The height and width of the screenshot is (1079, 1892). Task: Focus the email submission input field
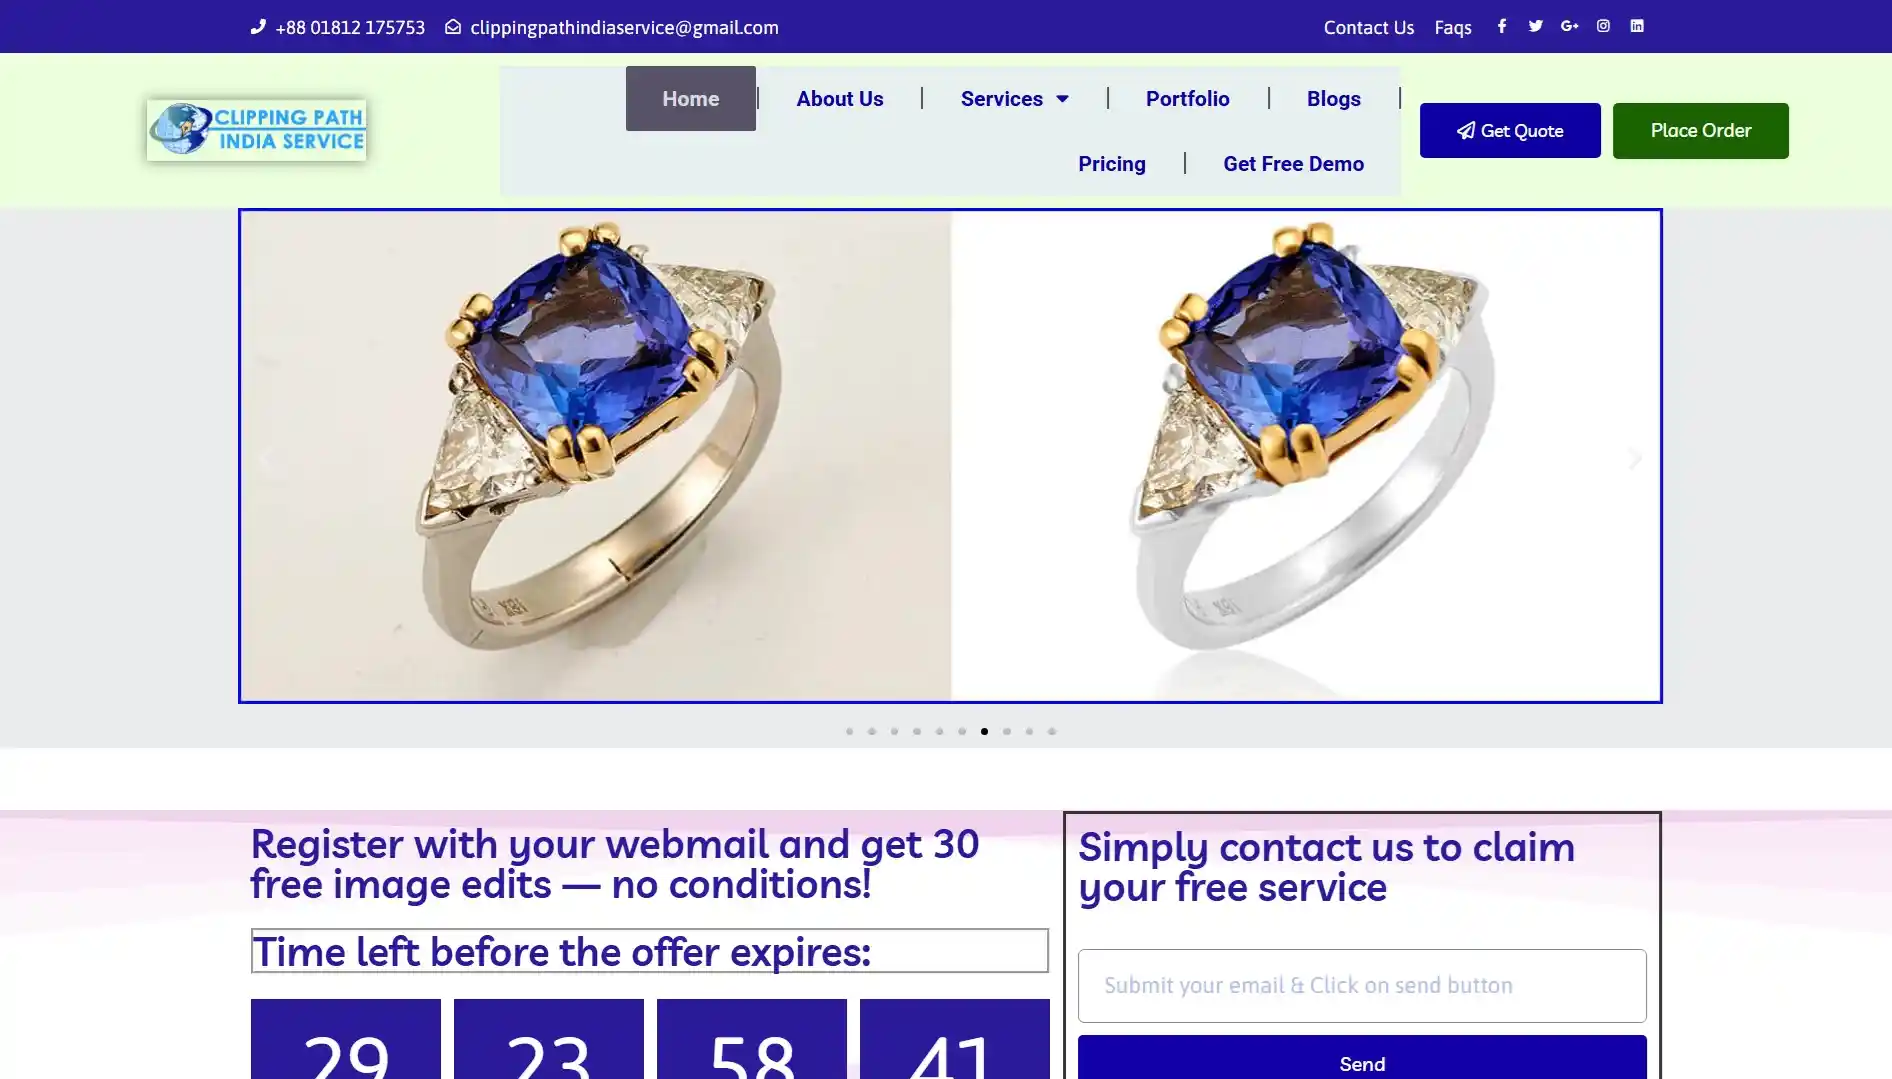click(x=1362, y=986)
